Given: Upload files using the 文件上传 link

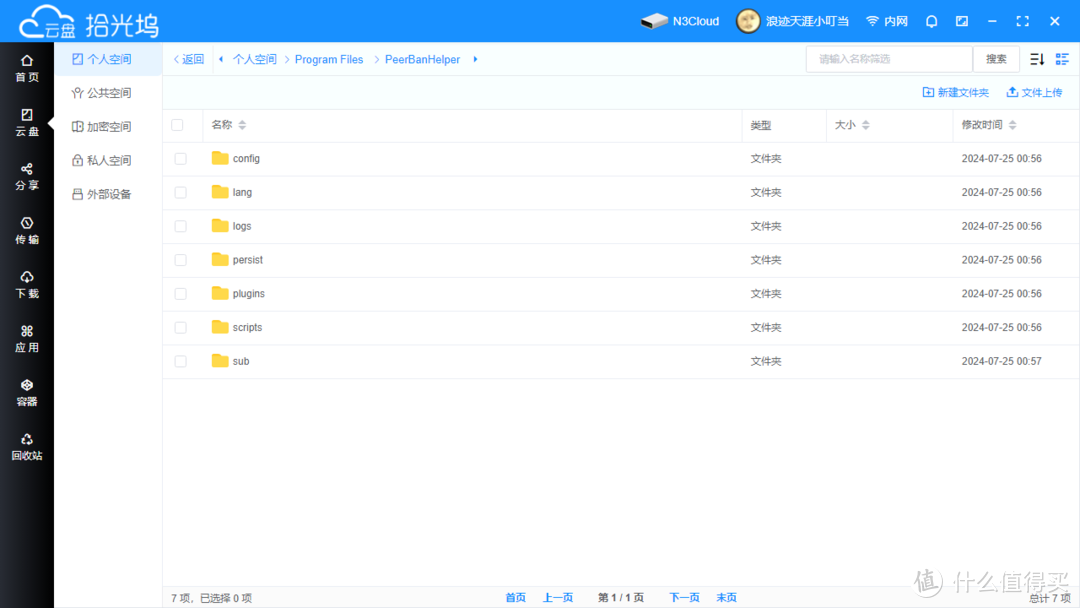Looking at the screenshot, I should click(x=1035, y=92).
